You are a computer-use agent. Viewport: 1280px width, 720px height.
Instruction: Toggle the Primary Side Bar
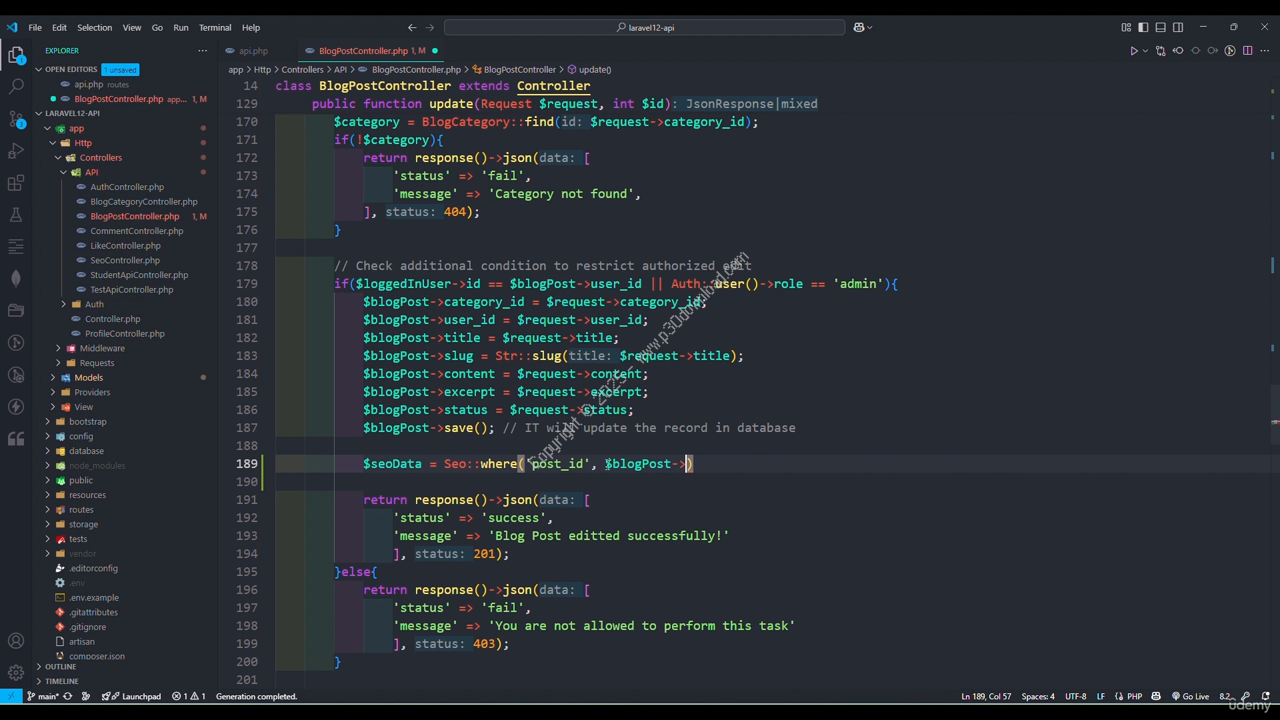(x=1143, y=27)
